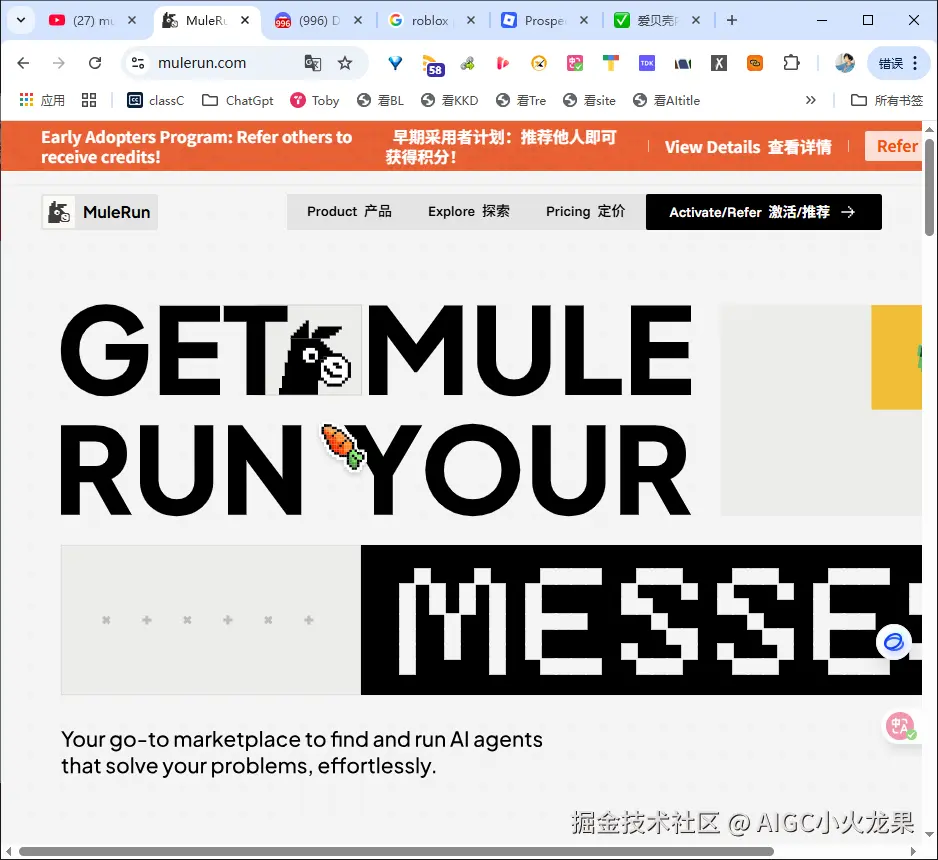The height and width of the screenshot is (860, 938).
Task: Open the 看Altitle bookmark
Action: (x=666, y=100)
